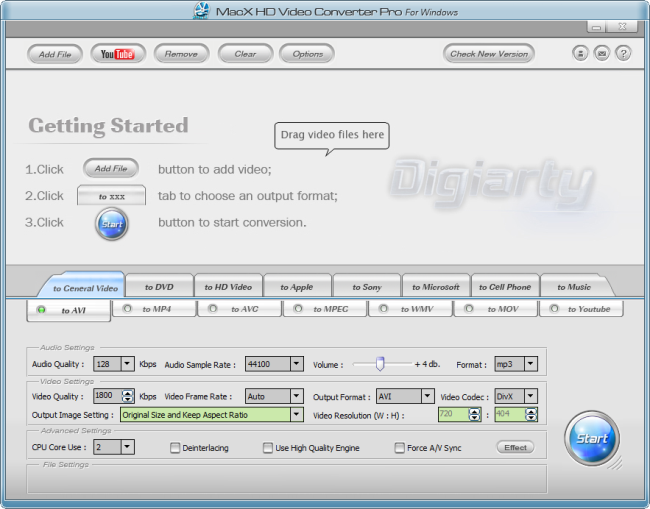Open the to Apple tab

(297, 286)
